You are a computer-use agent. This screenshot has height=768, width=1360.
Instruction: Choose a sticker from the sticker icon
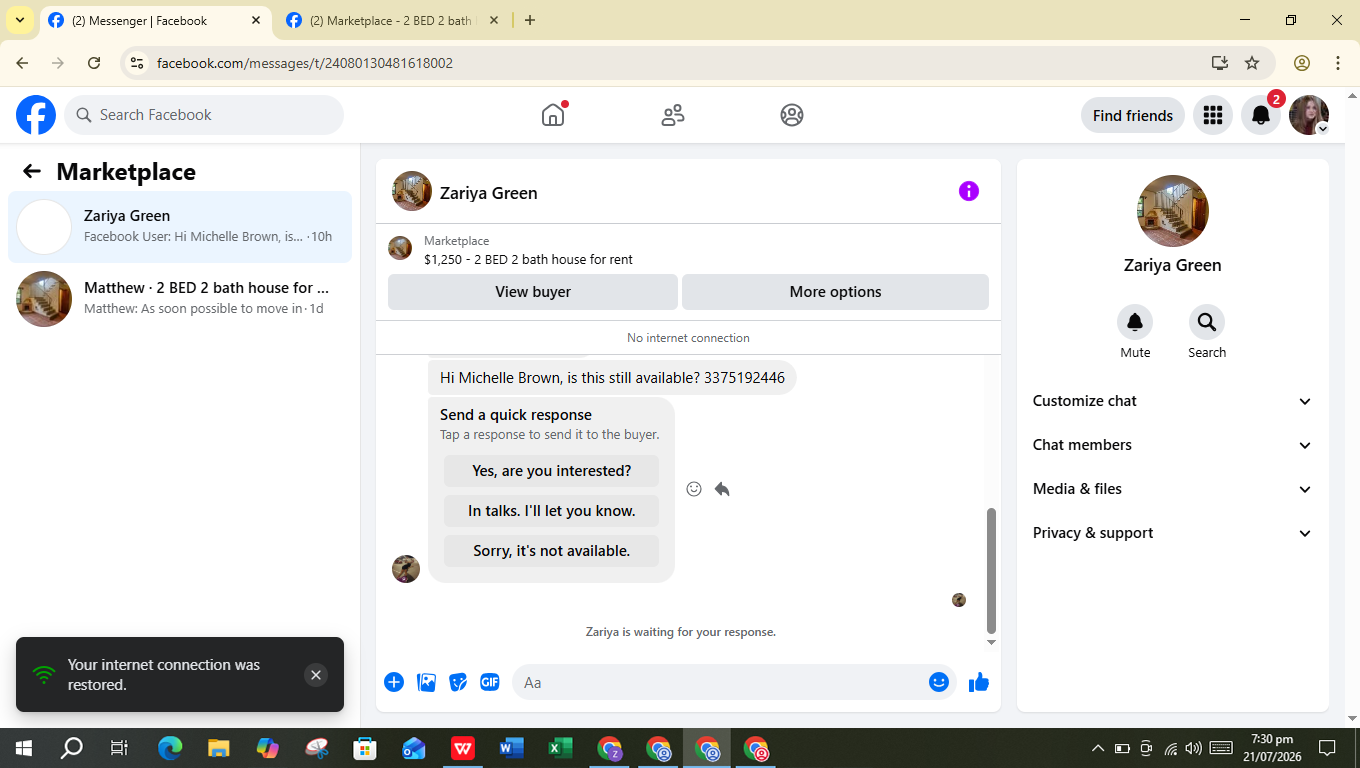coord(458,682)
